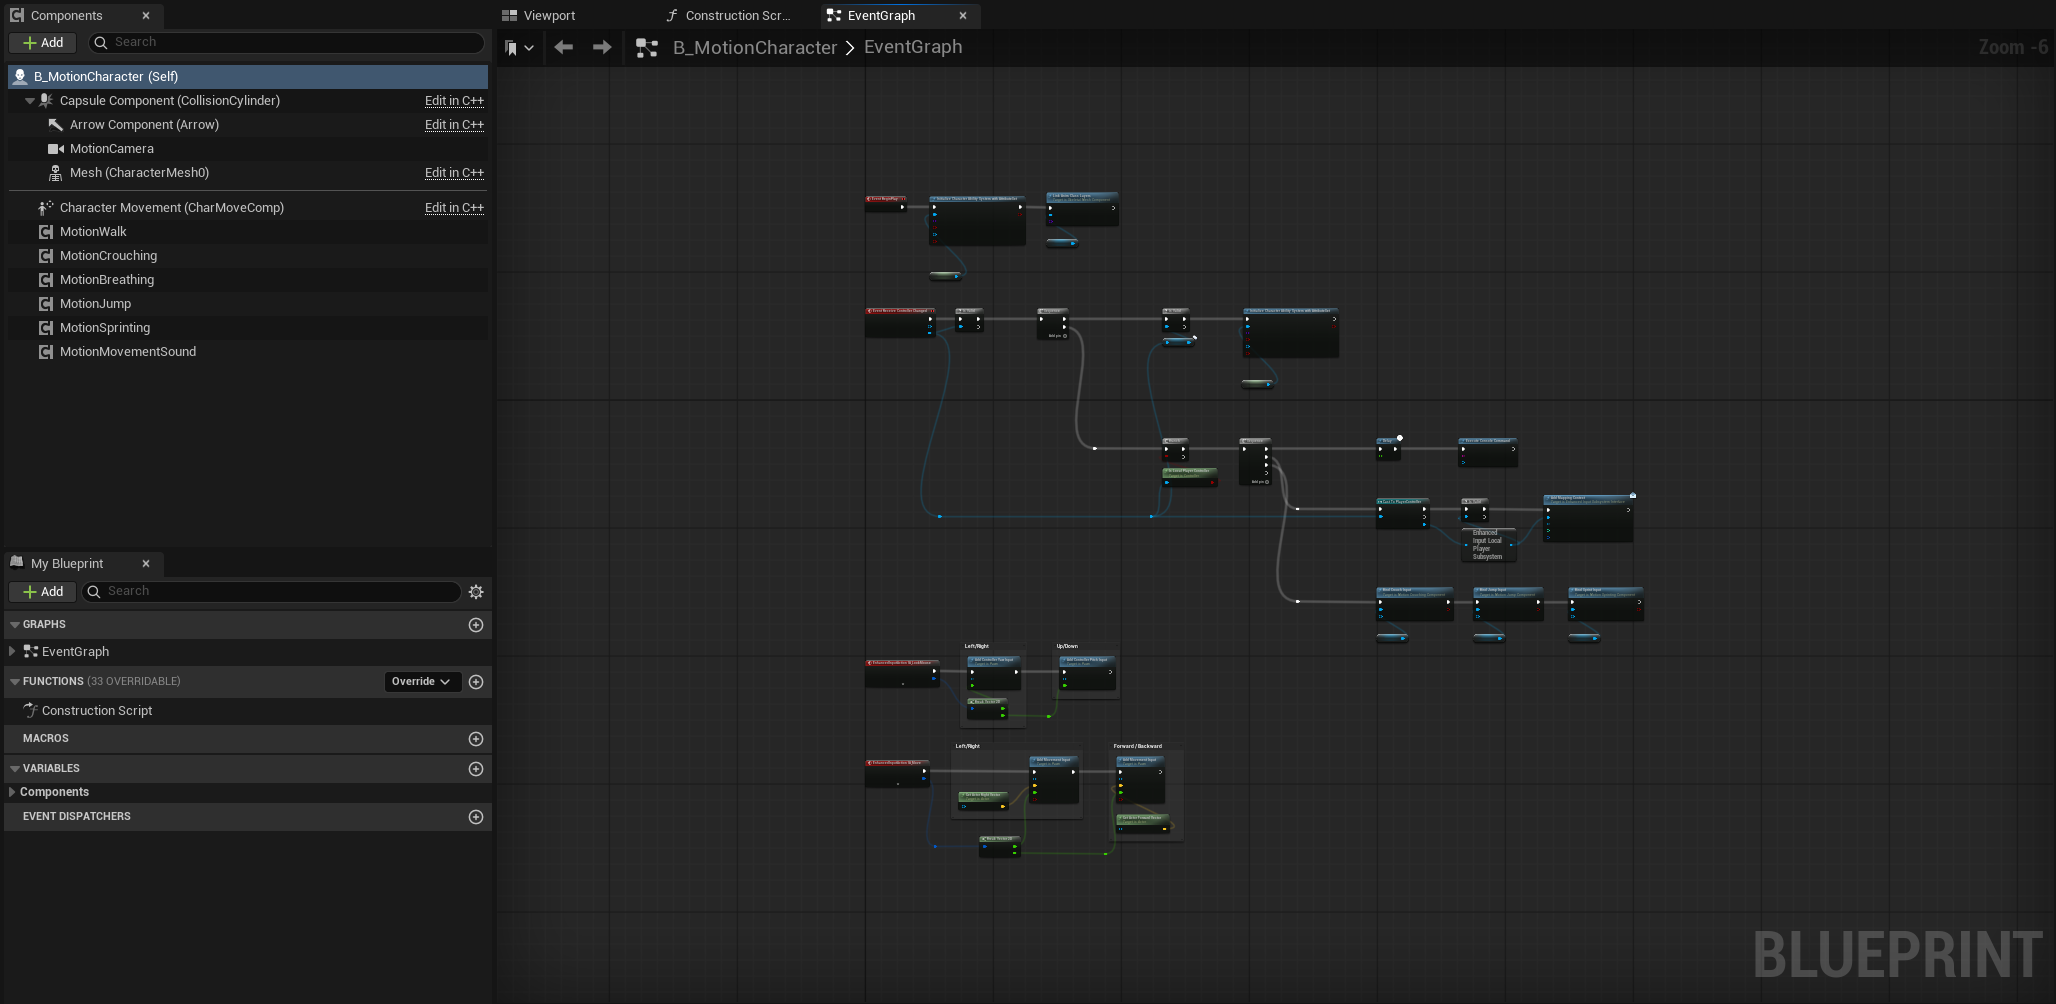The height and width of the screenshot is (1004, 2056).
Task: Select the MotionCamera component
Action: point(112,149)
